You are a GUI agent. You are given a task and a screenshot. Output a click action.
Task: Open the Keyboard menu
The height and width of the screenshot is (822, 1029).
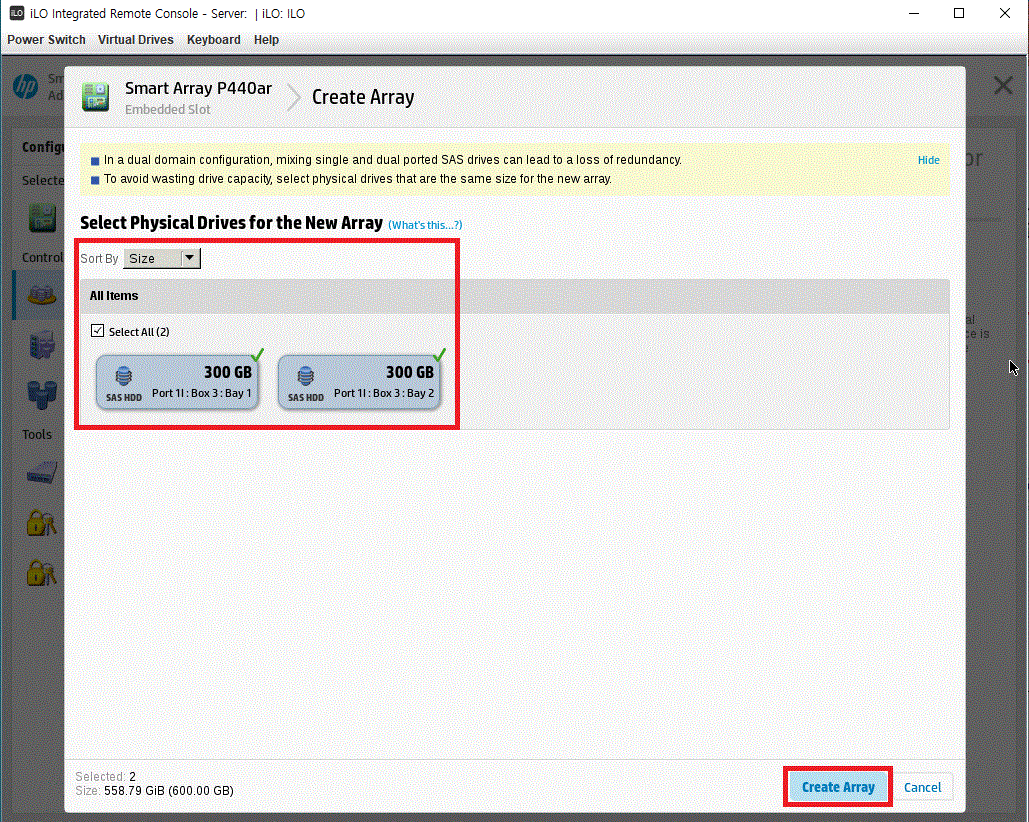point(213,39)
